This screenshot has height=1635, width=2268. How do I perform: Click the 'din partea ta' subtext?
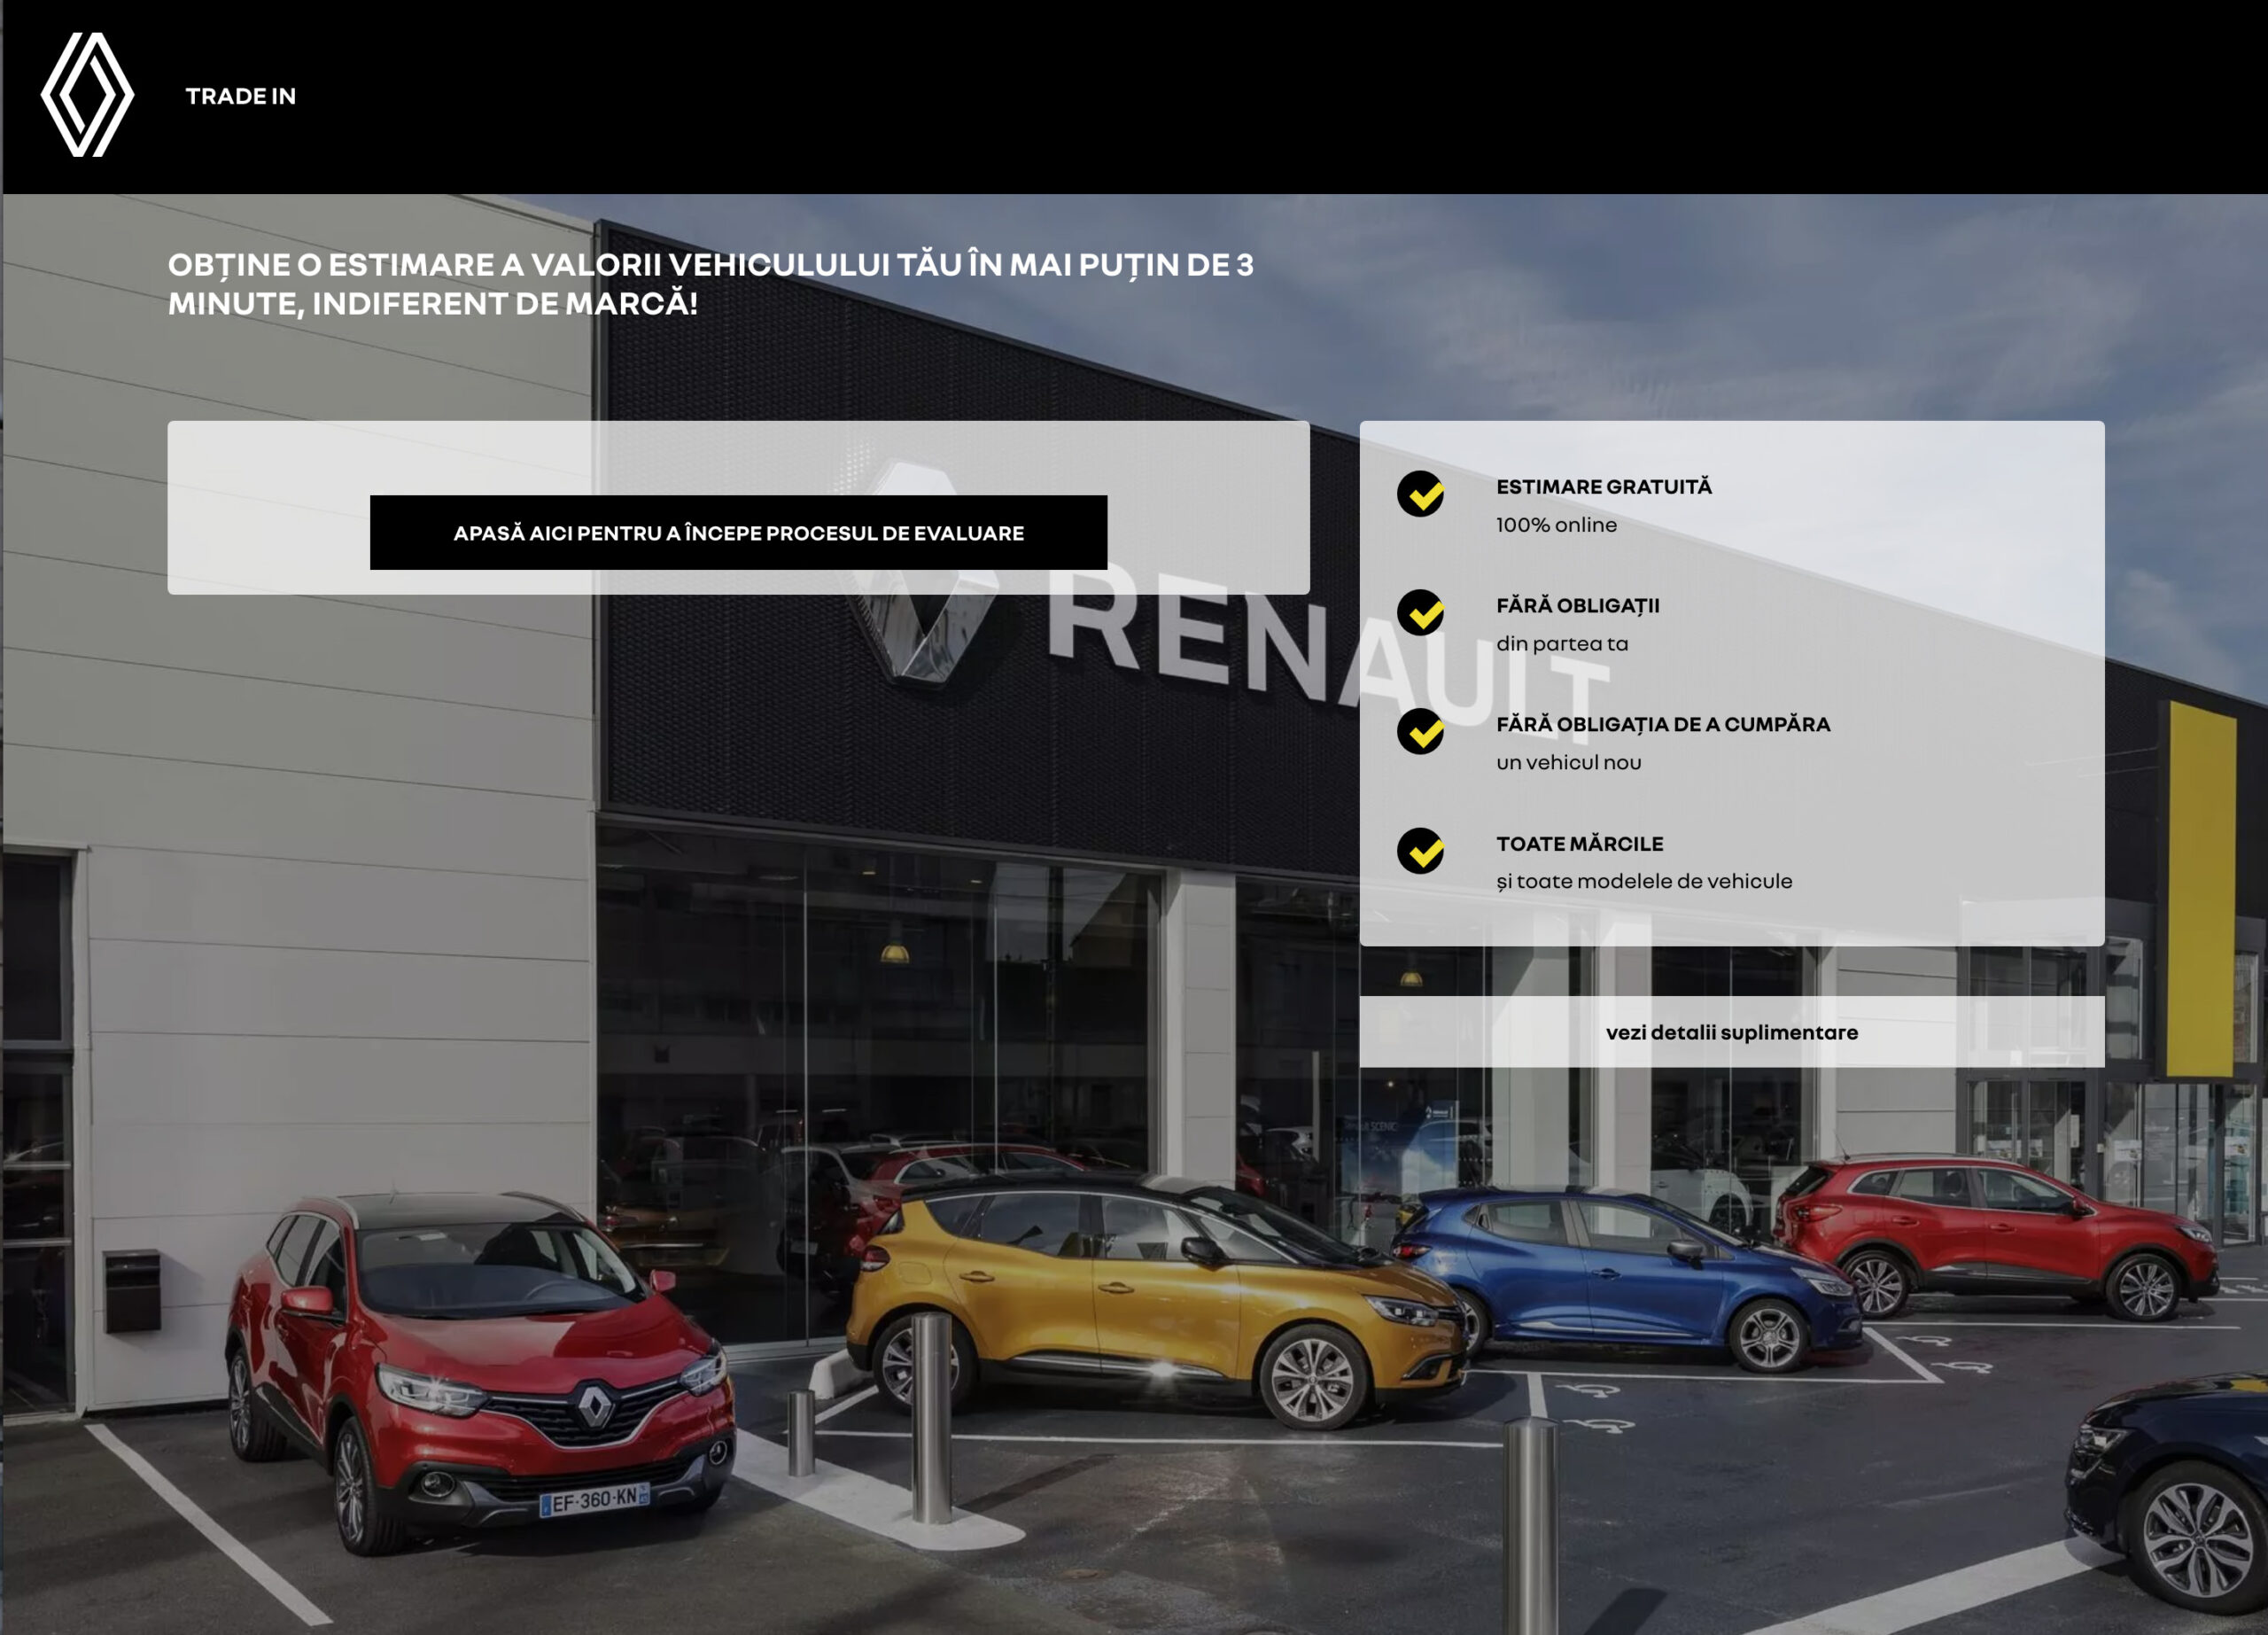coord(1561,644)
